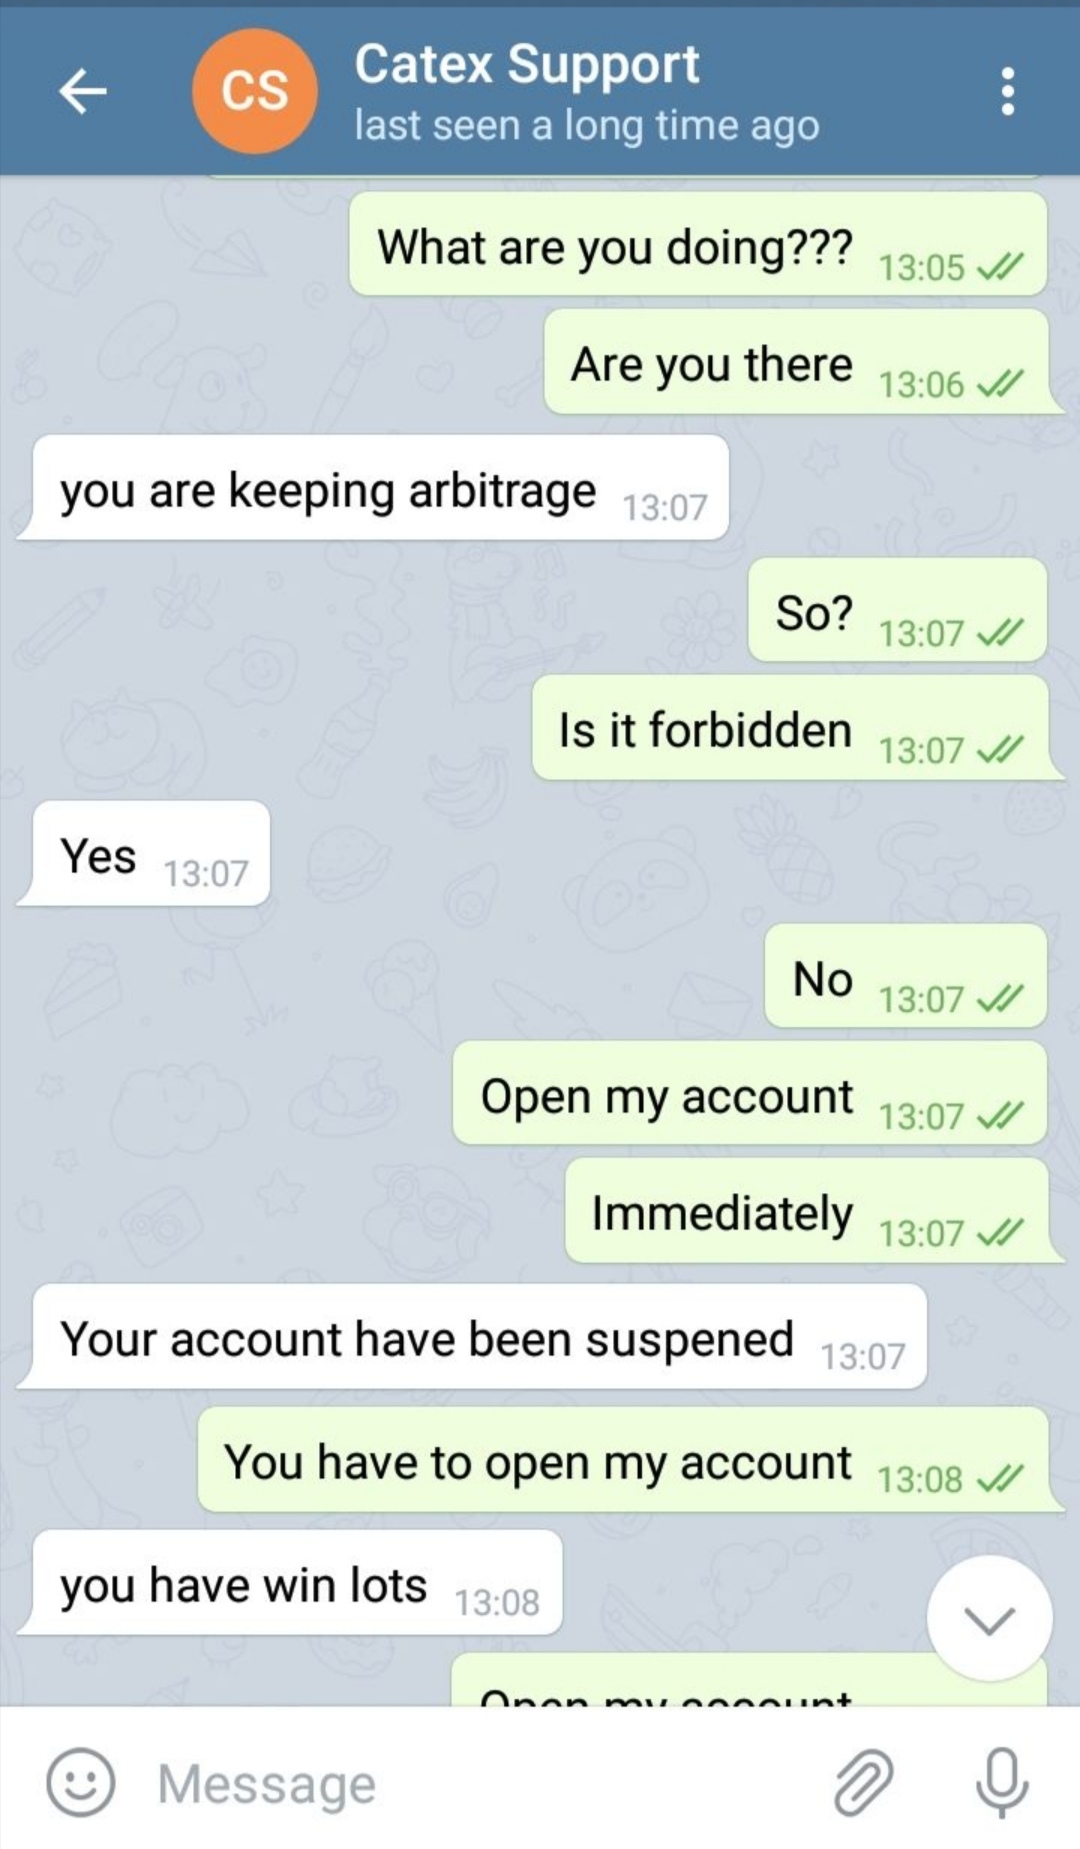Open the emoji picker smiley icon
1080x1849 pixels.
[x=81, y=1782]
